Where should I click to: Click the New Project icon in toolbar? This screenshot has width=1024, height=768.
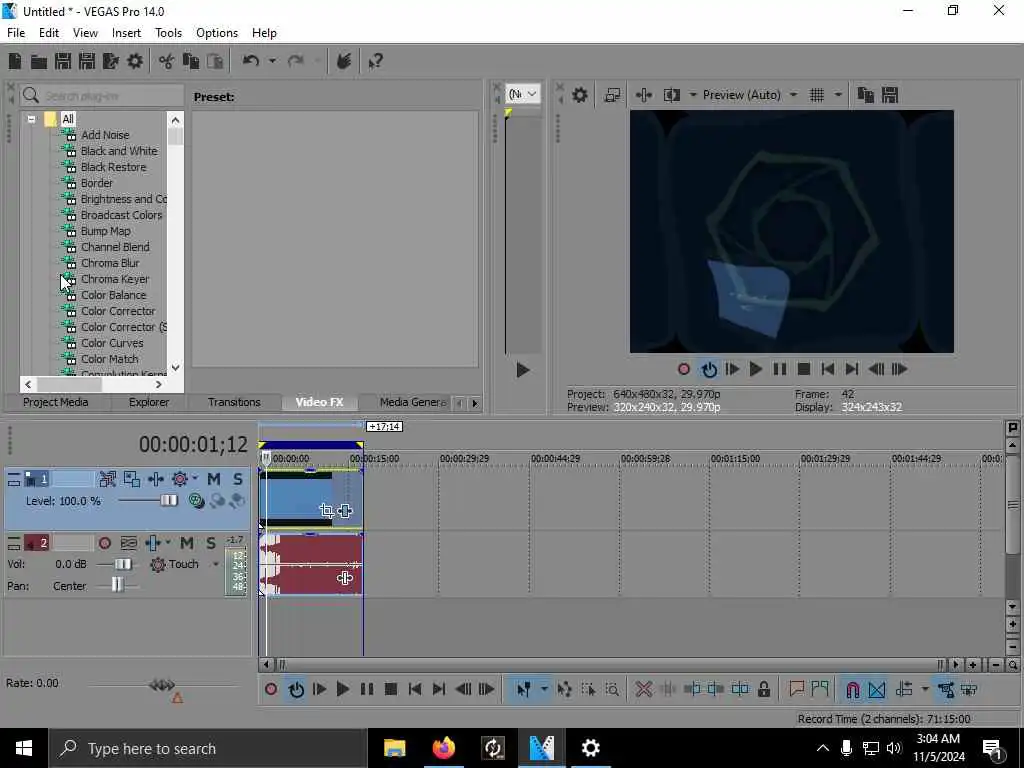(x=14, y=61)
